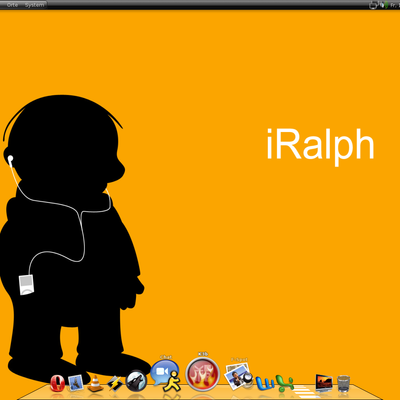Open the green Excel X icon

click(x=285, y=383)
